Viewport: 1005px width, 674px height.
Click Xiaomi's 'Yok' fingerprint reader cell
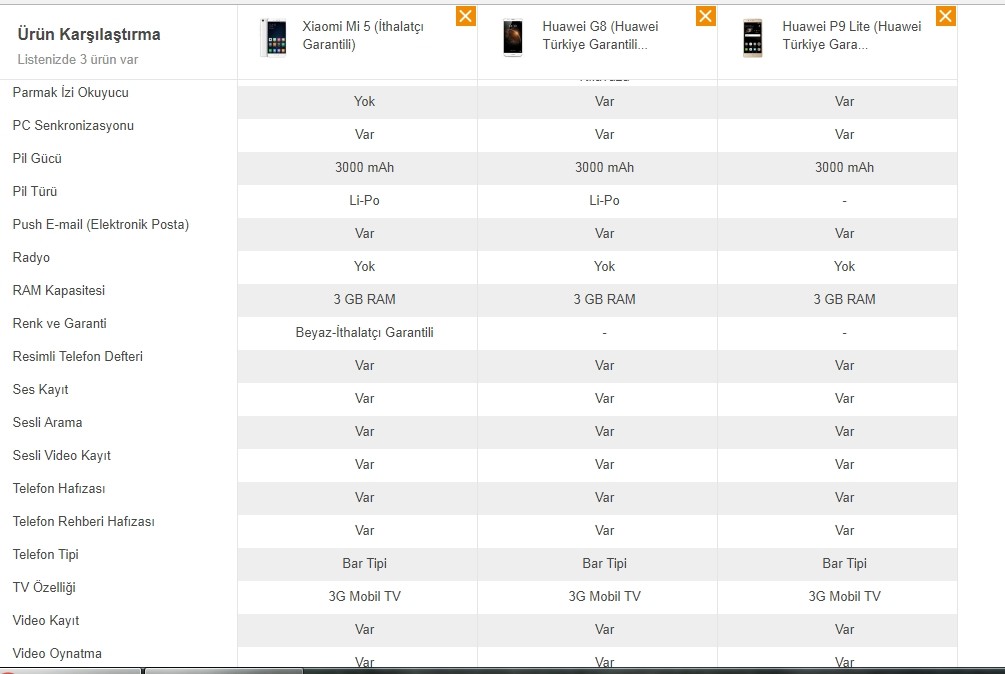click(364, 101)
